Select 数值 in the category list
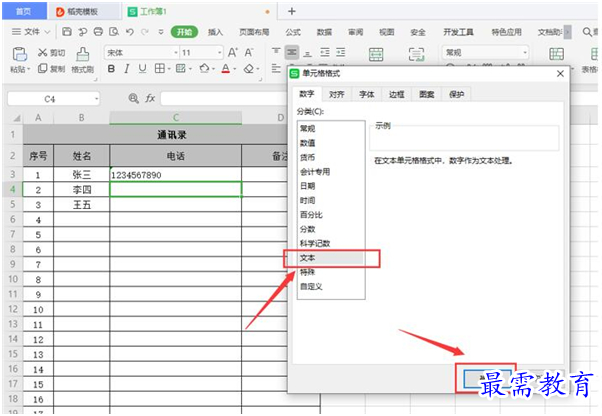The image size is (602, 416). [x=331, y=143]
